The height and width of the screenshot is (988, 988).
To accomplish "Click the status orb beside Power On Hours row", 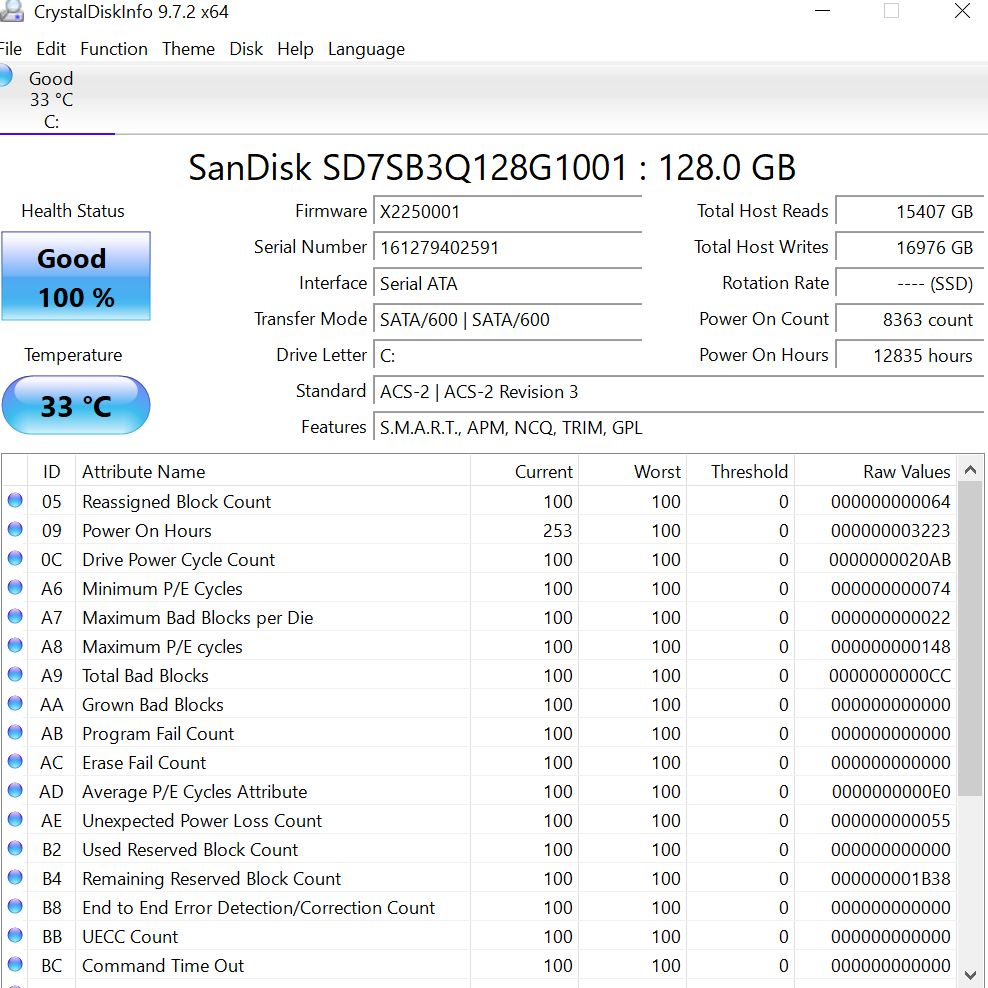I will click(15, 530).
